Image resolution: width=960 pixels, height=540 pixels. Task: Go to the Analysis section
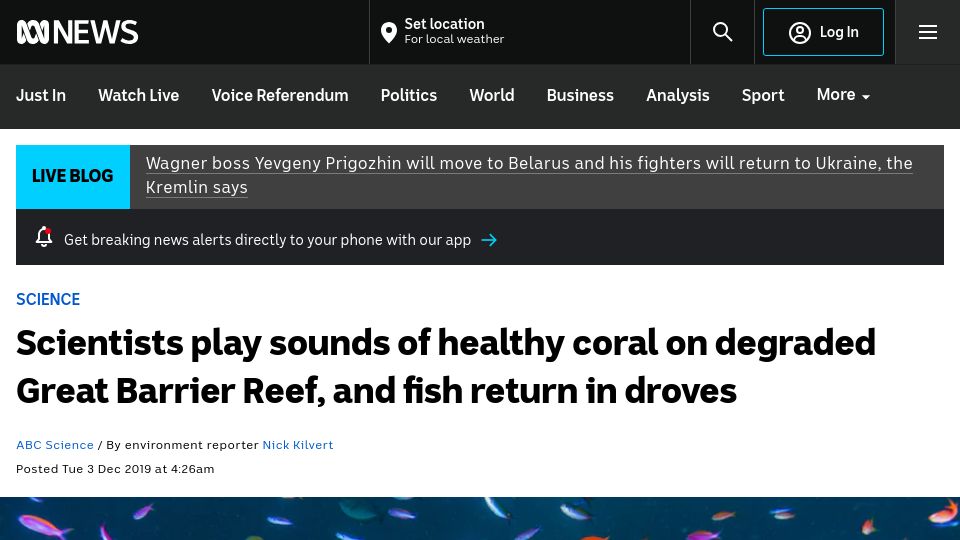[x=677, y=96]
